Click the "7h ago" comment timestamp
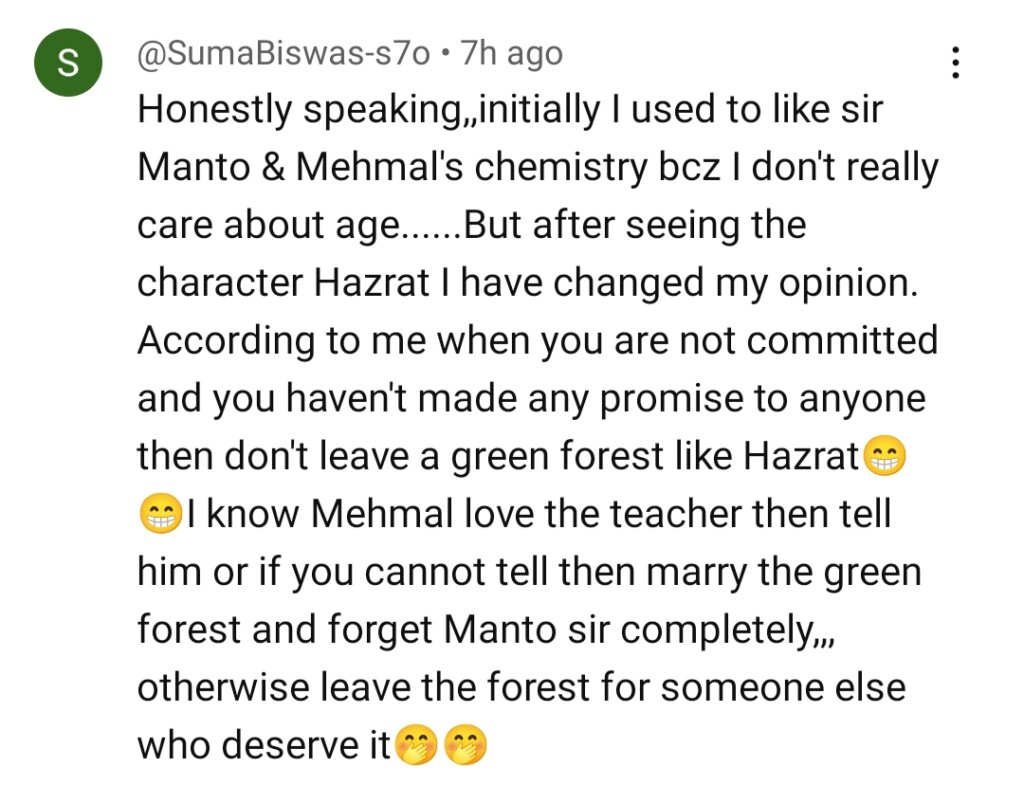 (x=510, y=53)
